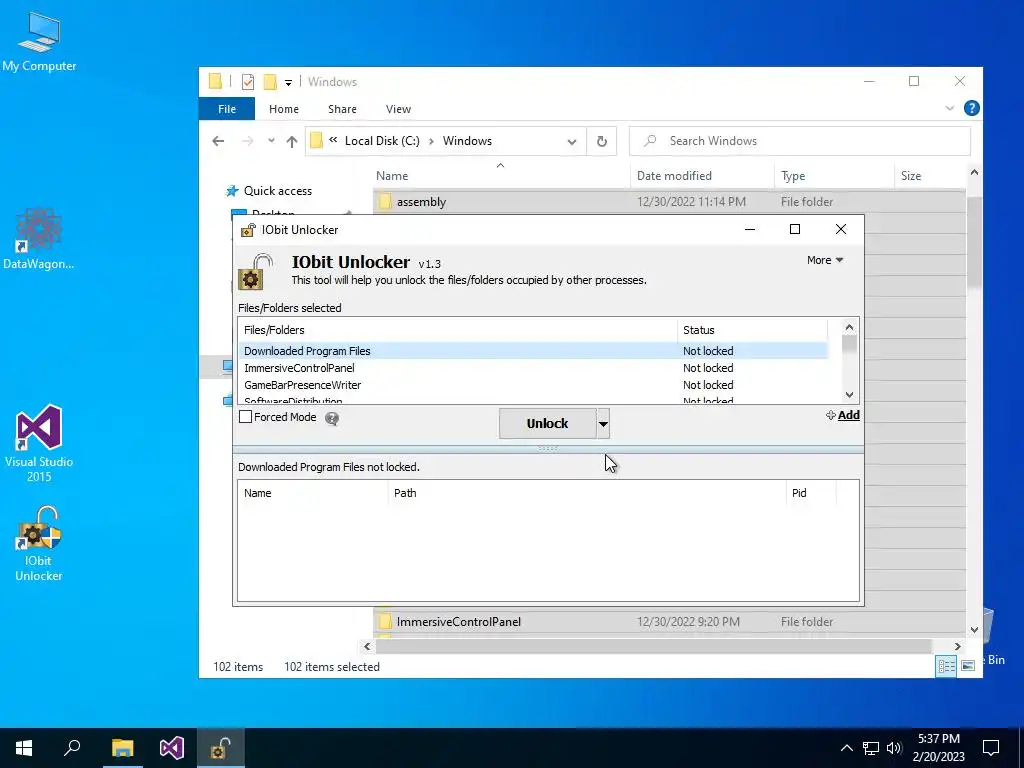Select Downloaded Program Files row
This screenshot has height=768, width=1024.
pyautogui.click(x=533, y=351)
